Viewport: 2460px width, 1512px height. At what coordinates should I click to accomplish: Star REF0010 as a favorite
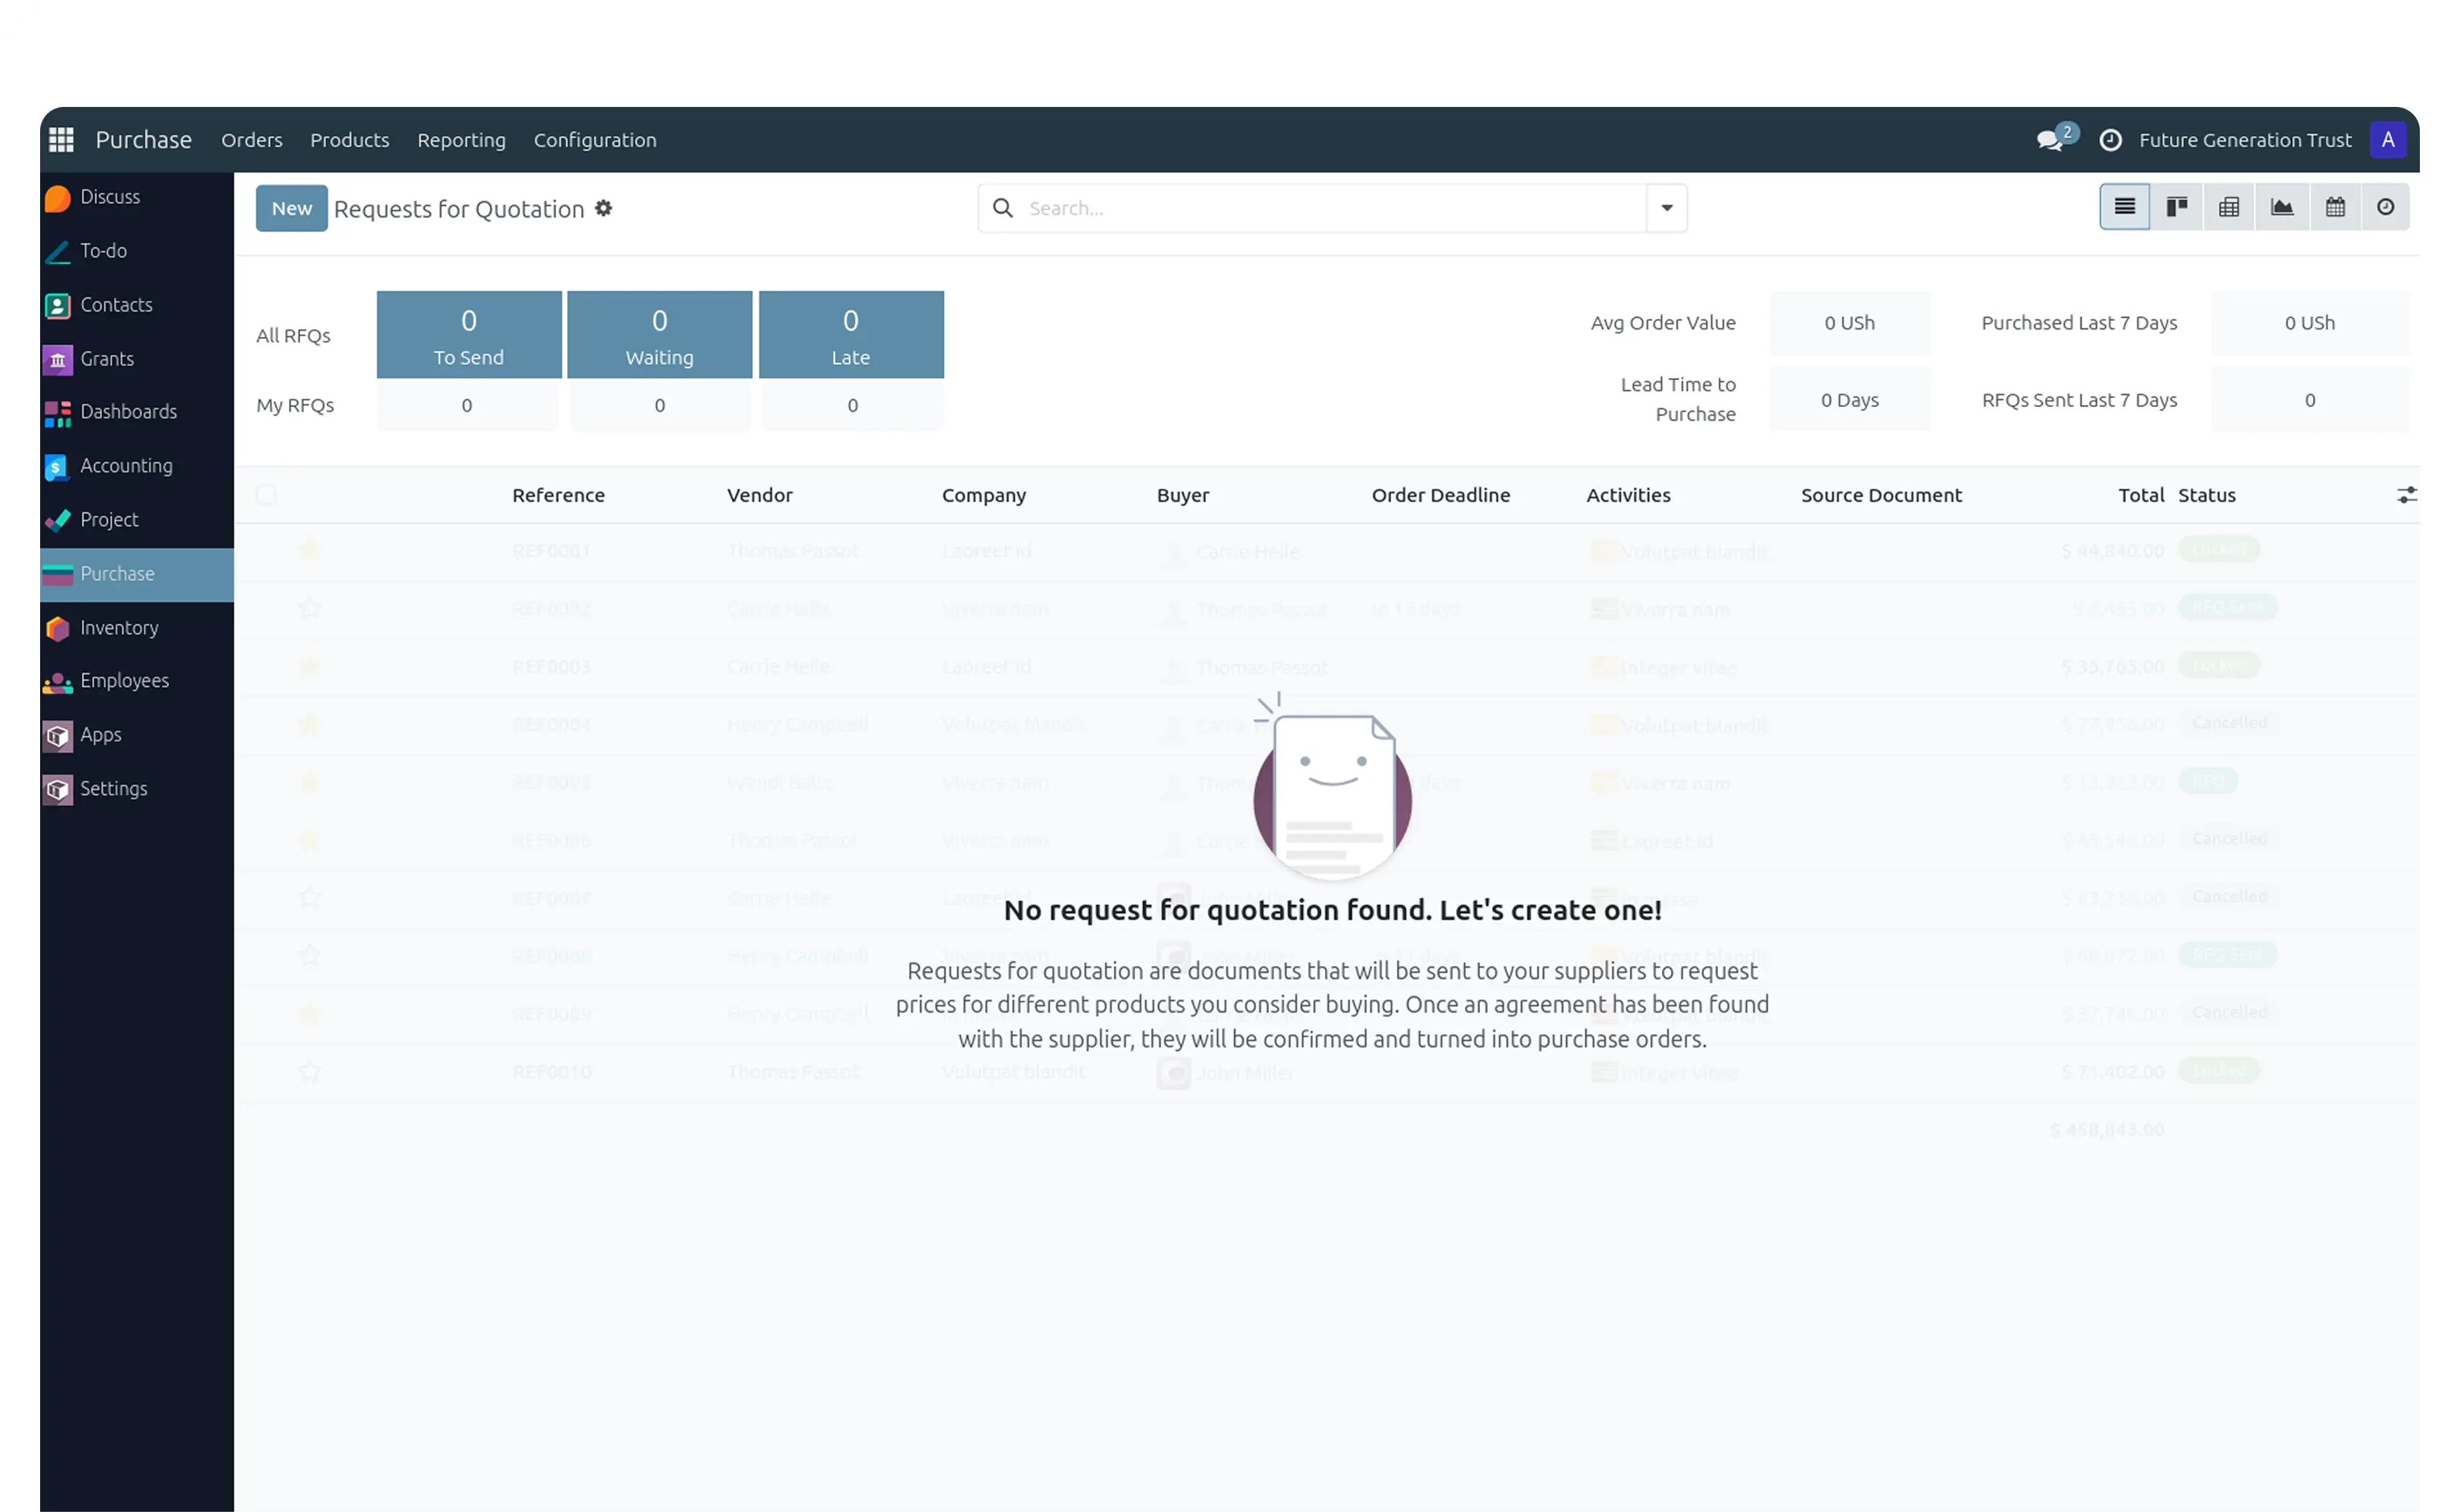point(310,1071)
